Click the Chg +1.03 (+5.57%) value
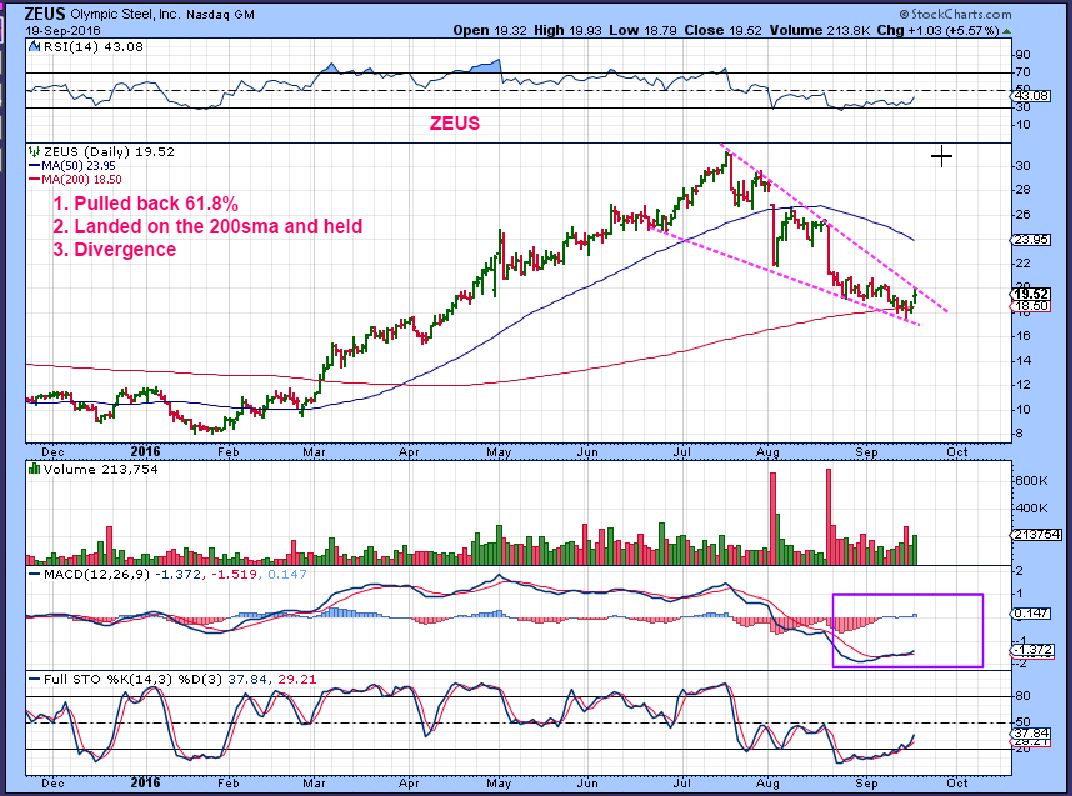The image size is (1072, 796). click(939, 30)
